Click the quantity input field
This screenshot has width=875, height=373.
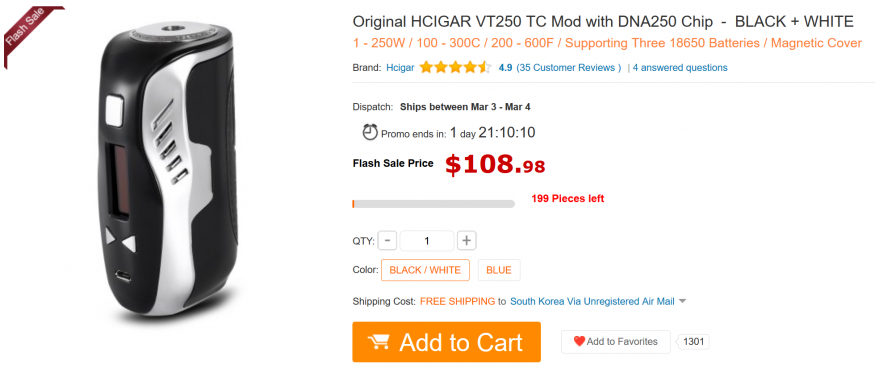427,241
